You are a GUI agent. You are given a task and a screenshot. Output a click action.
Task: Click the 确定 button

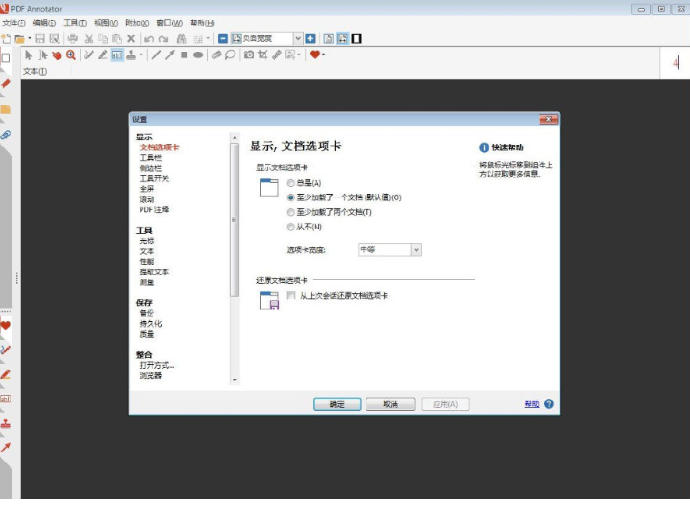click(x=336, y=404)
